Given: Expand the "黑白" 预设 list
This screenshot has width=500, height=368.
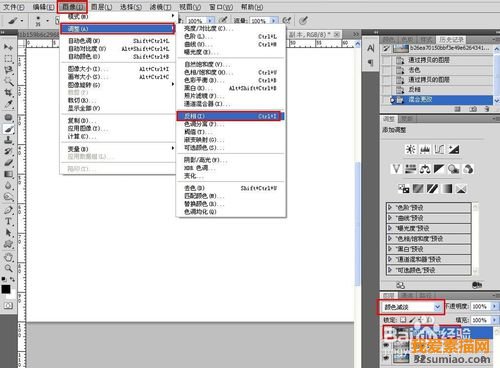Looking at the screenshot, I should click(390, 249).
